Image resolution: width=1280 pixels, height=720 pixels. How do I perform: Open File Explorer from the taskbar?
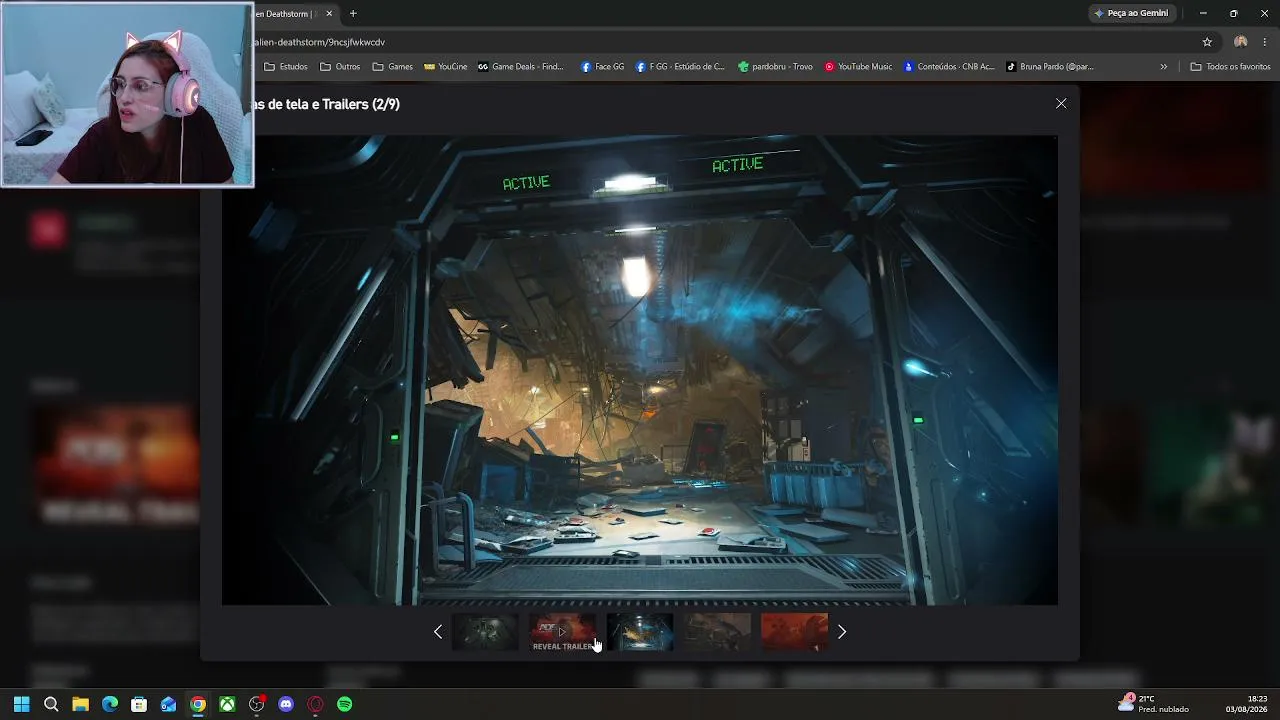pyautogui.click(x=80, y=704)
